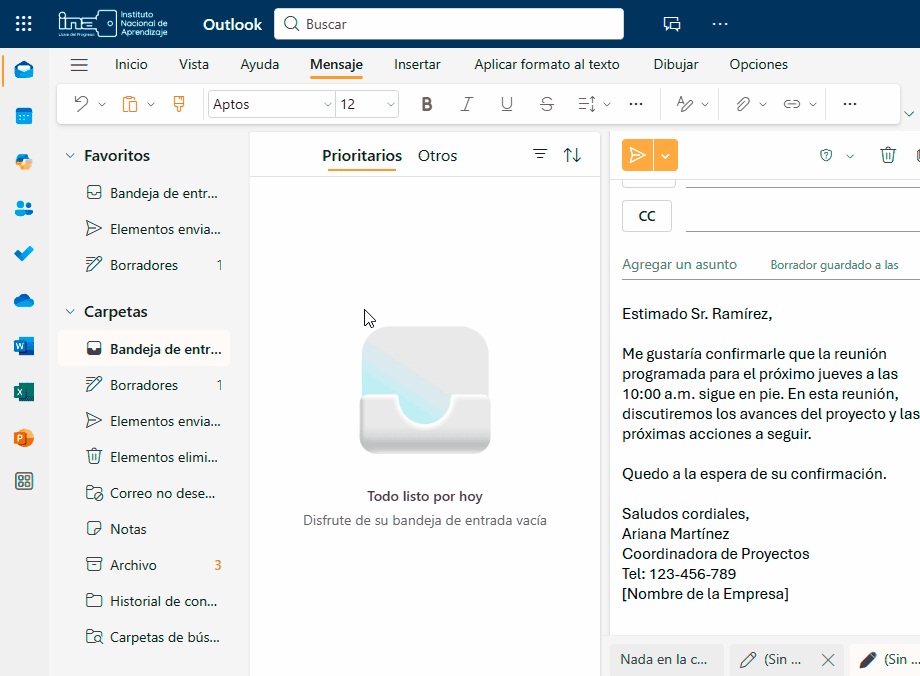Switch to the Otros inbox tab
The image size is (920, 676).
pos(437,156)
